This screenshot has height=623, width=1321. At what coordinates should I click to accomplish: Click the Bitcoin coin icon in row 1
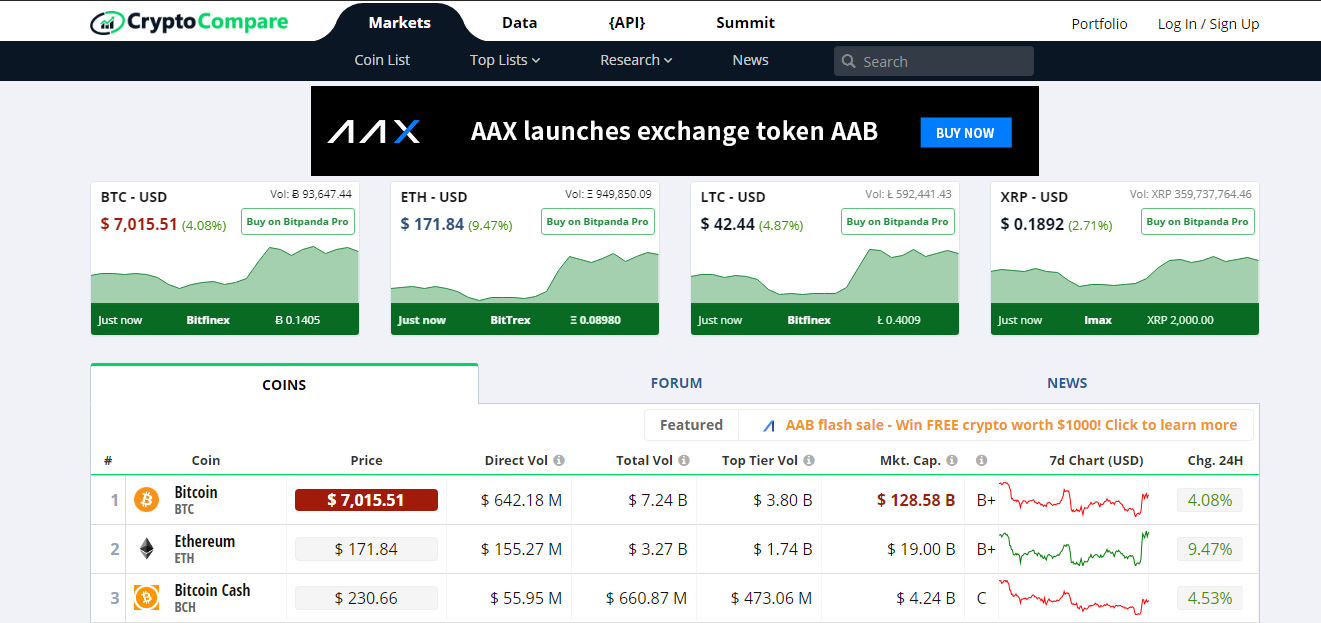147,500
